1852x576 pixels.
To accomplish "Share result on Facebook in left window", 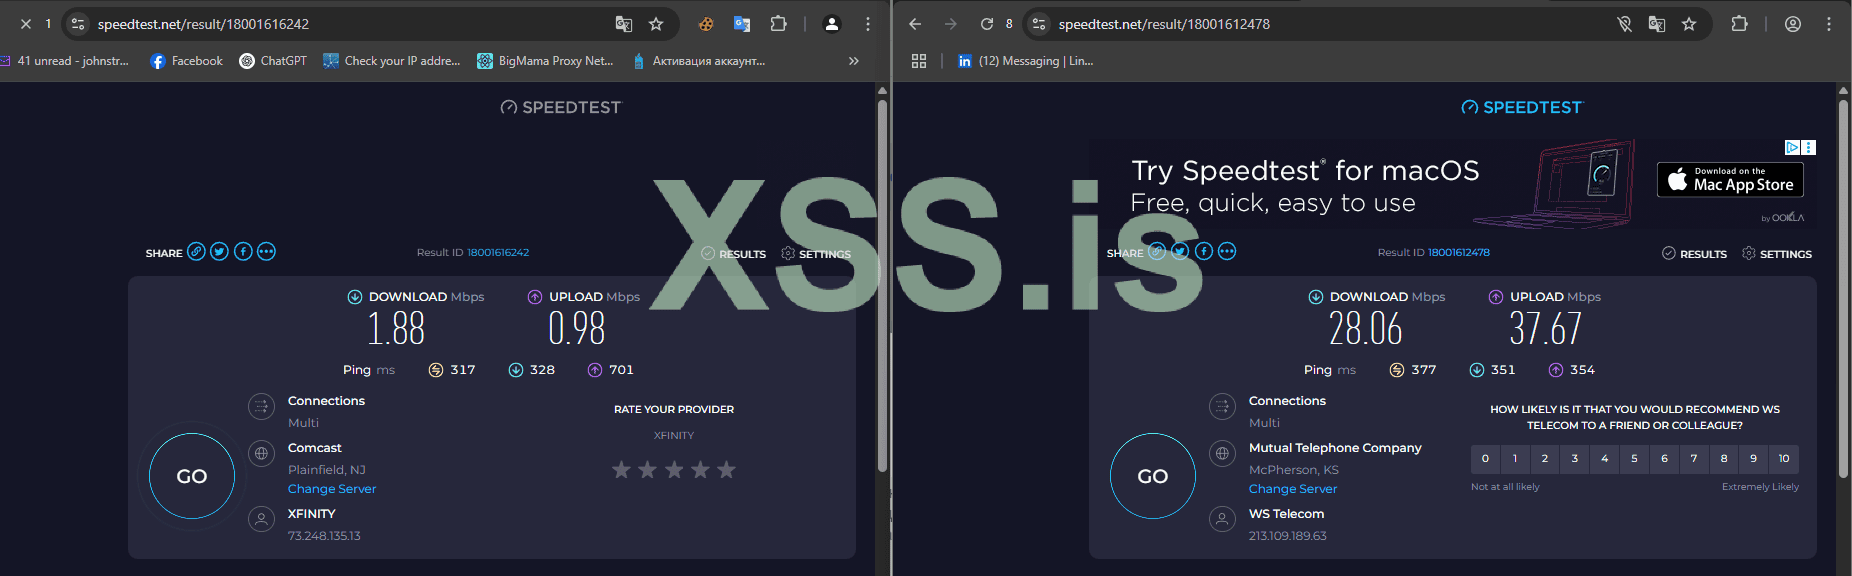I will coord(243,252).
